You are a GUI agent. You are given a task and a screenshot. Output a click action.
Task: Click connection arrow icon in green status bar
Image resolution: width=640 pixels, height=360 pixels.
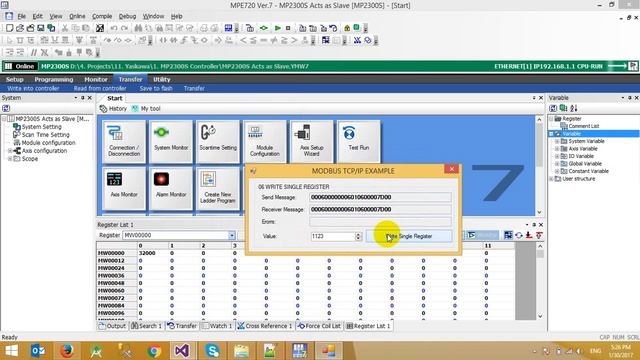[x=618, y=66]
